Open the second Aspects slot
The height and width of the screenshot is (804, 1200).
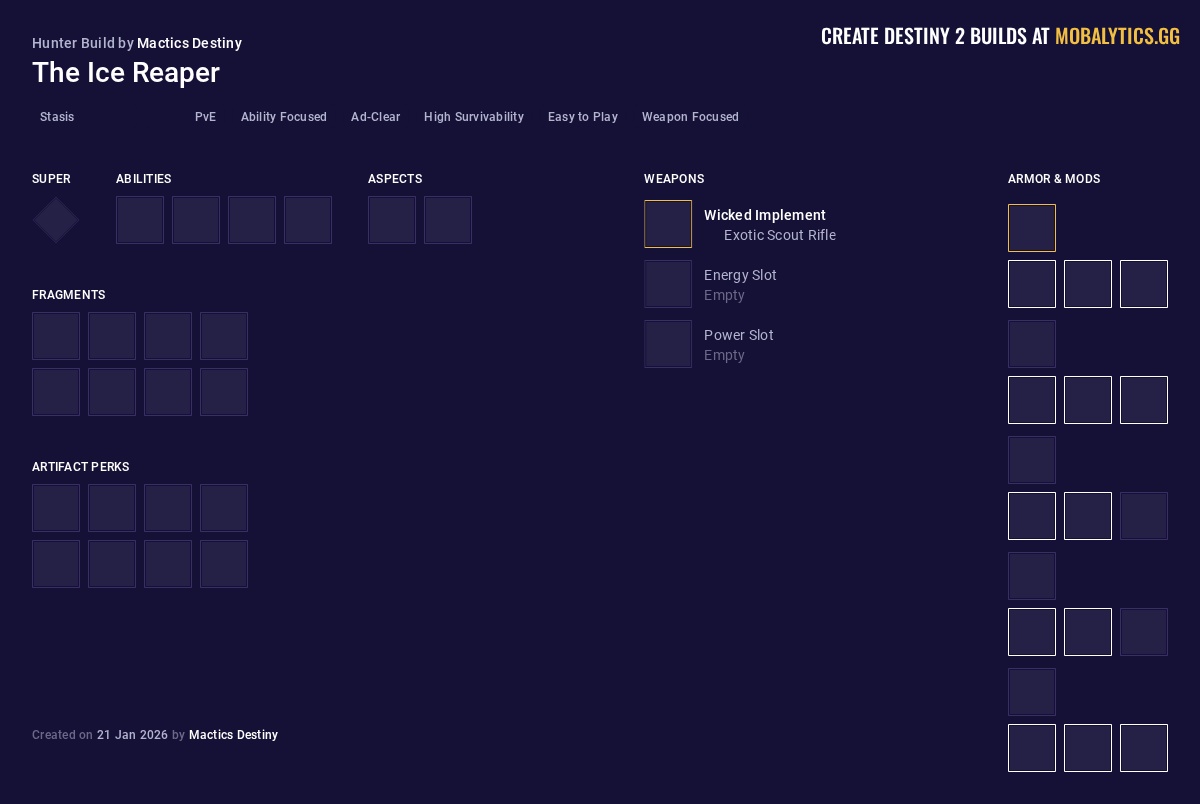[448, 220]
